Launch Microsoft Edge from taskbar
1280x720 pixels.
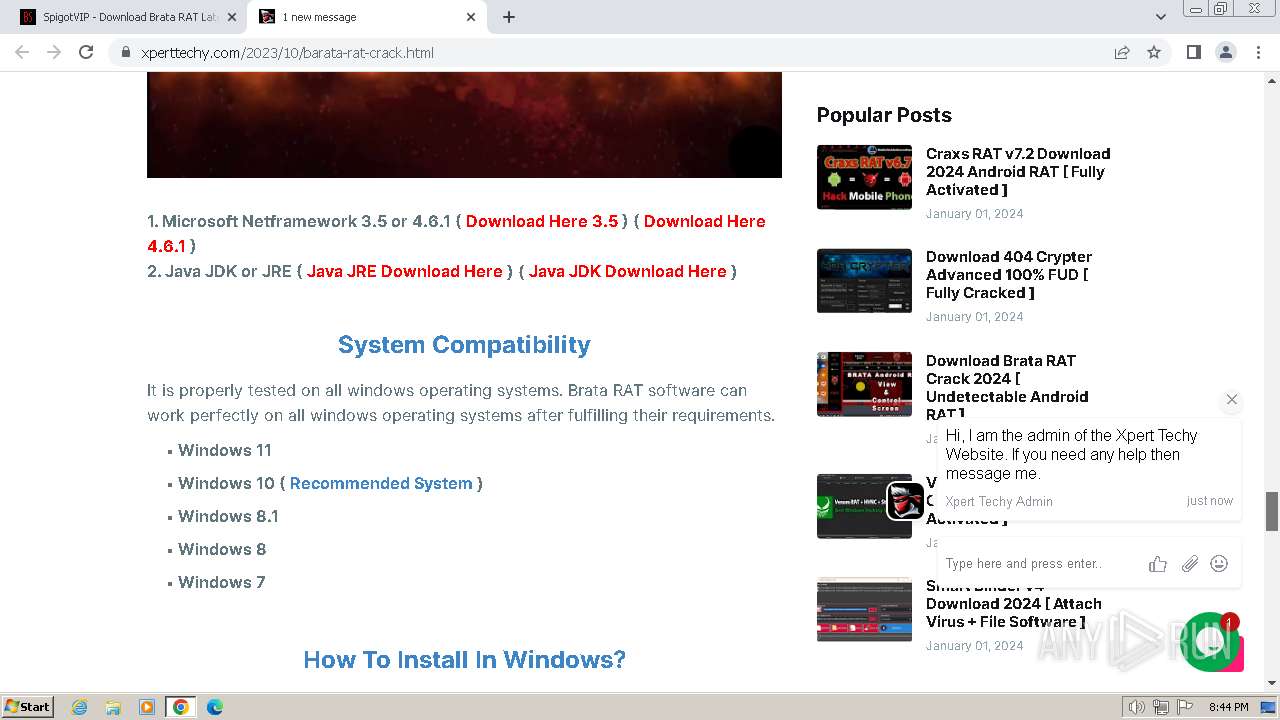point(215,707)
